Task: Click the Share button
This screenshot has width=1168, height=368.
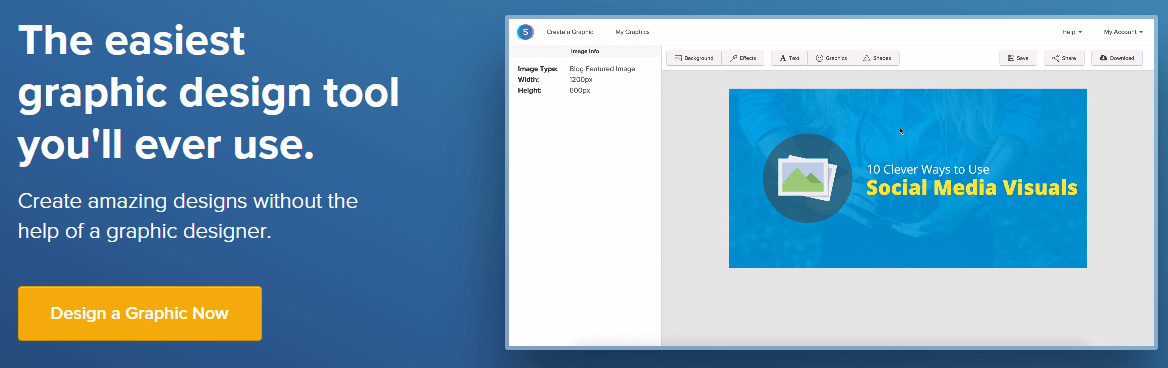Action: 1064,58
